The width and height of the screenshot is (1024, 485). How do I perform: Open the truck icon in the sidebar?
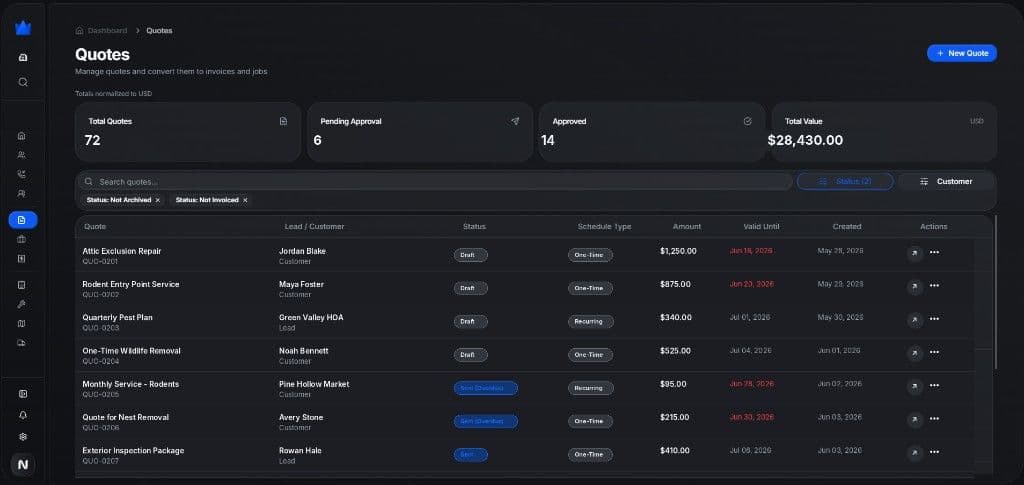coord(22,343)
